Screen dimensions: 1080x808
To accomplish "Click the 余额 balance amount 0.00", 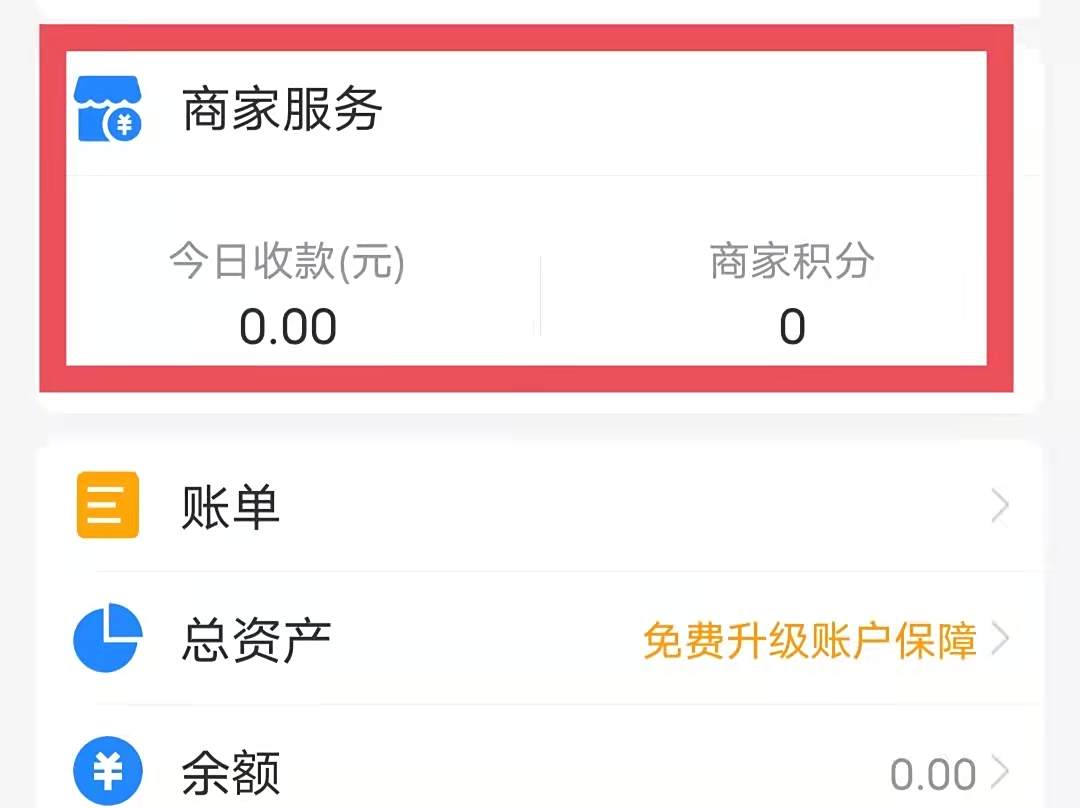I will (933, 775).
